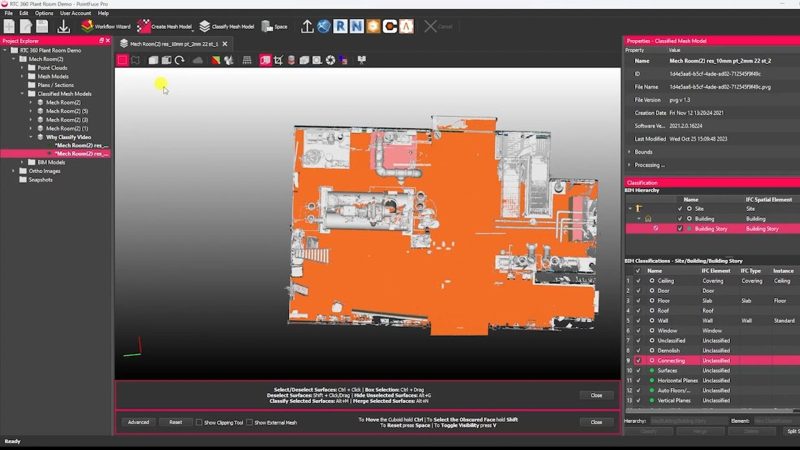Expand the Bounds property section
The image size is (800, 450).
(629, 151)
